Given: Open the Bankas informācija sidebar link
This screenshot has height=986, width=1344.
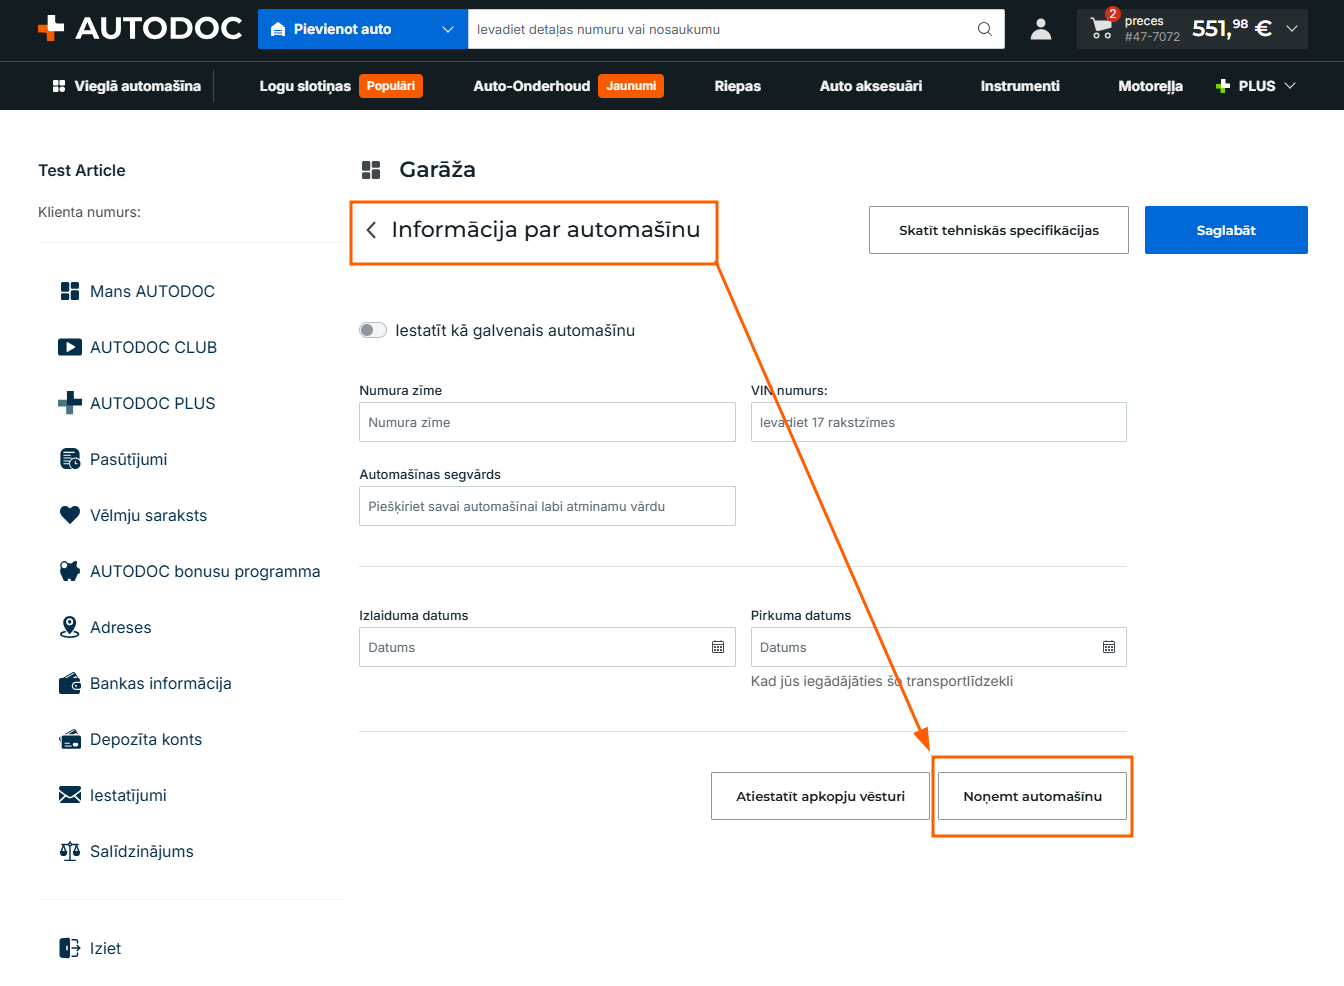Looking at the screenshot, I should [x=160, y=683].
